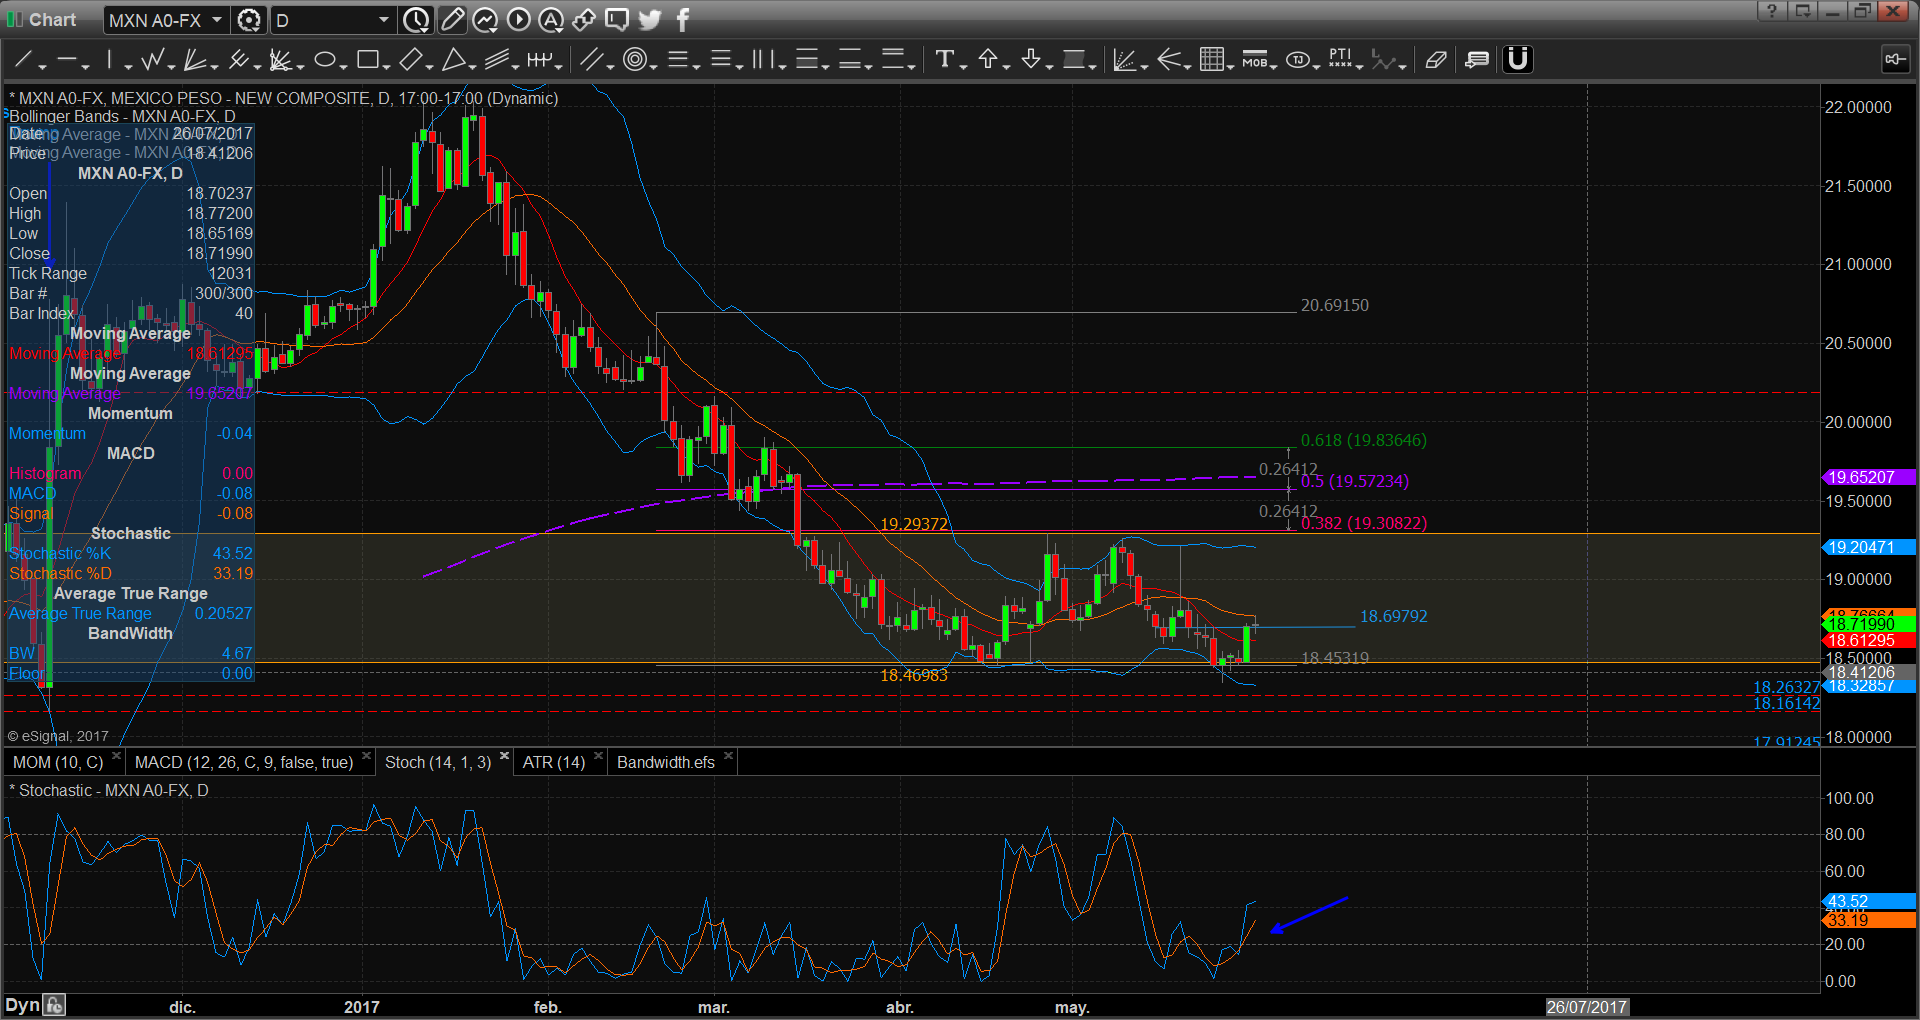Image resolution: width=1920 pixels, height=1020 pixels.
Task: Select the Fibonacci circles tool
Action: point(634,60)
